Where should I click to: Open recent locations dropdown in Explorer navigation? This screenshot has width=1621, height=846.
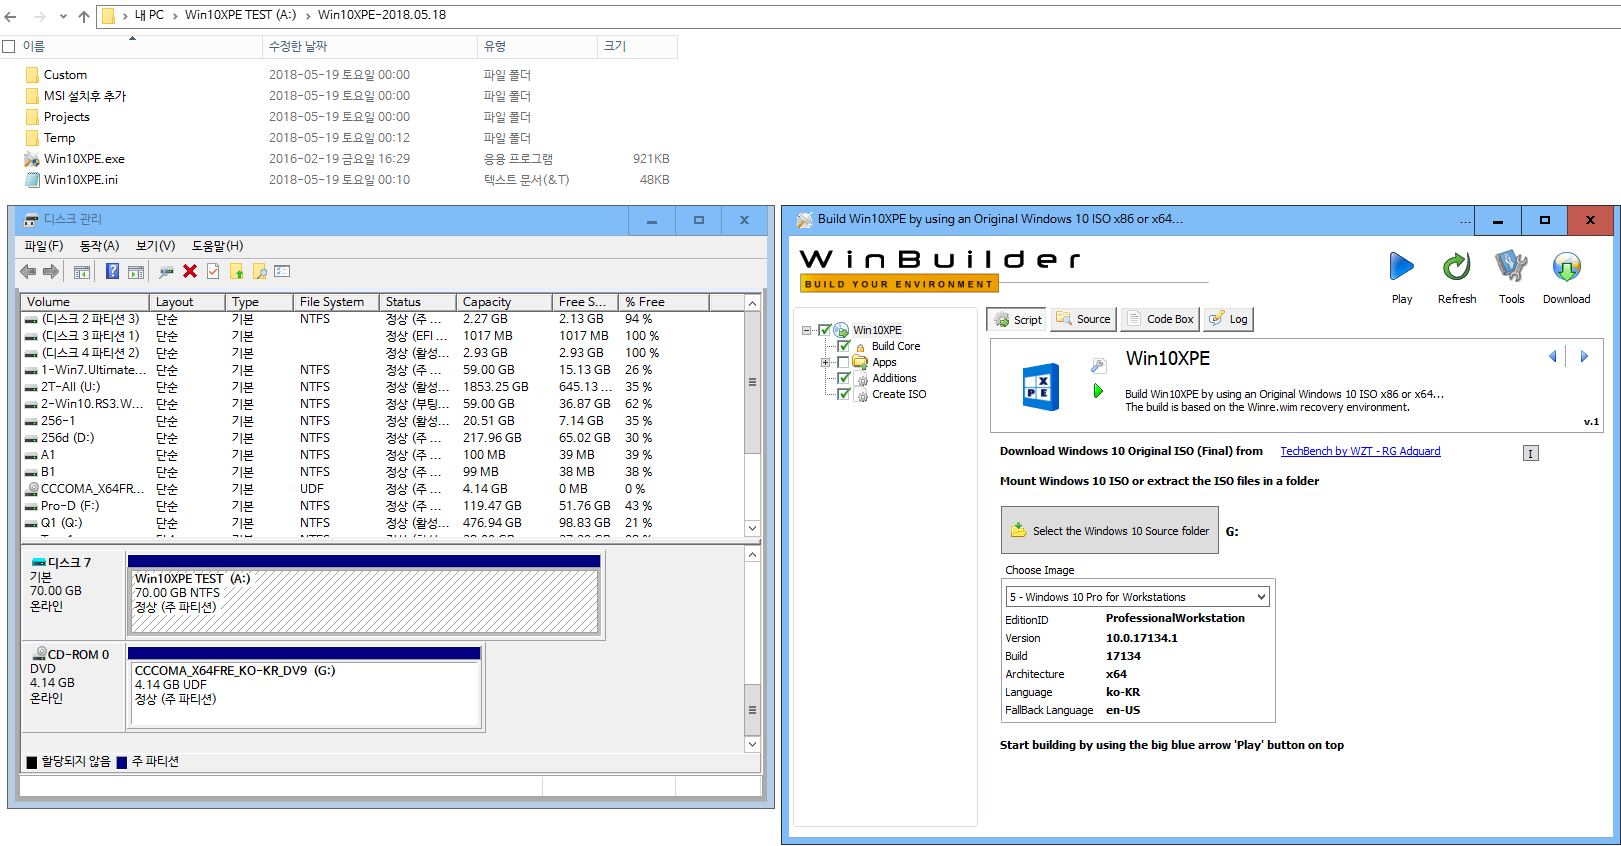(63, 16)
